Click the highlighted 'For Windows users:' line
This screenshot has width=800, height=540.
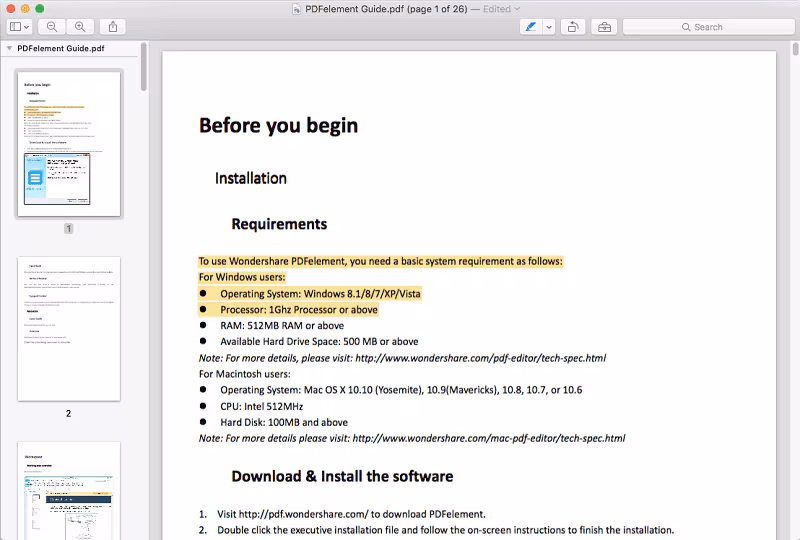point(242,277)
